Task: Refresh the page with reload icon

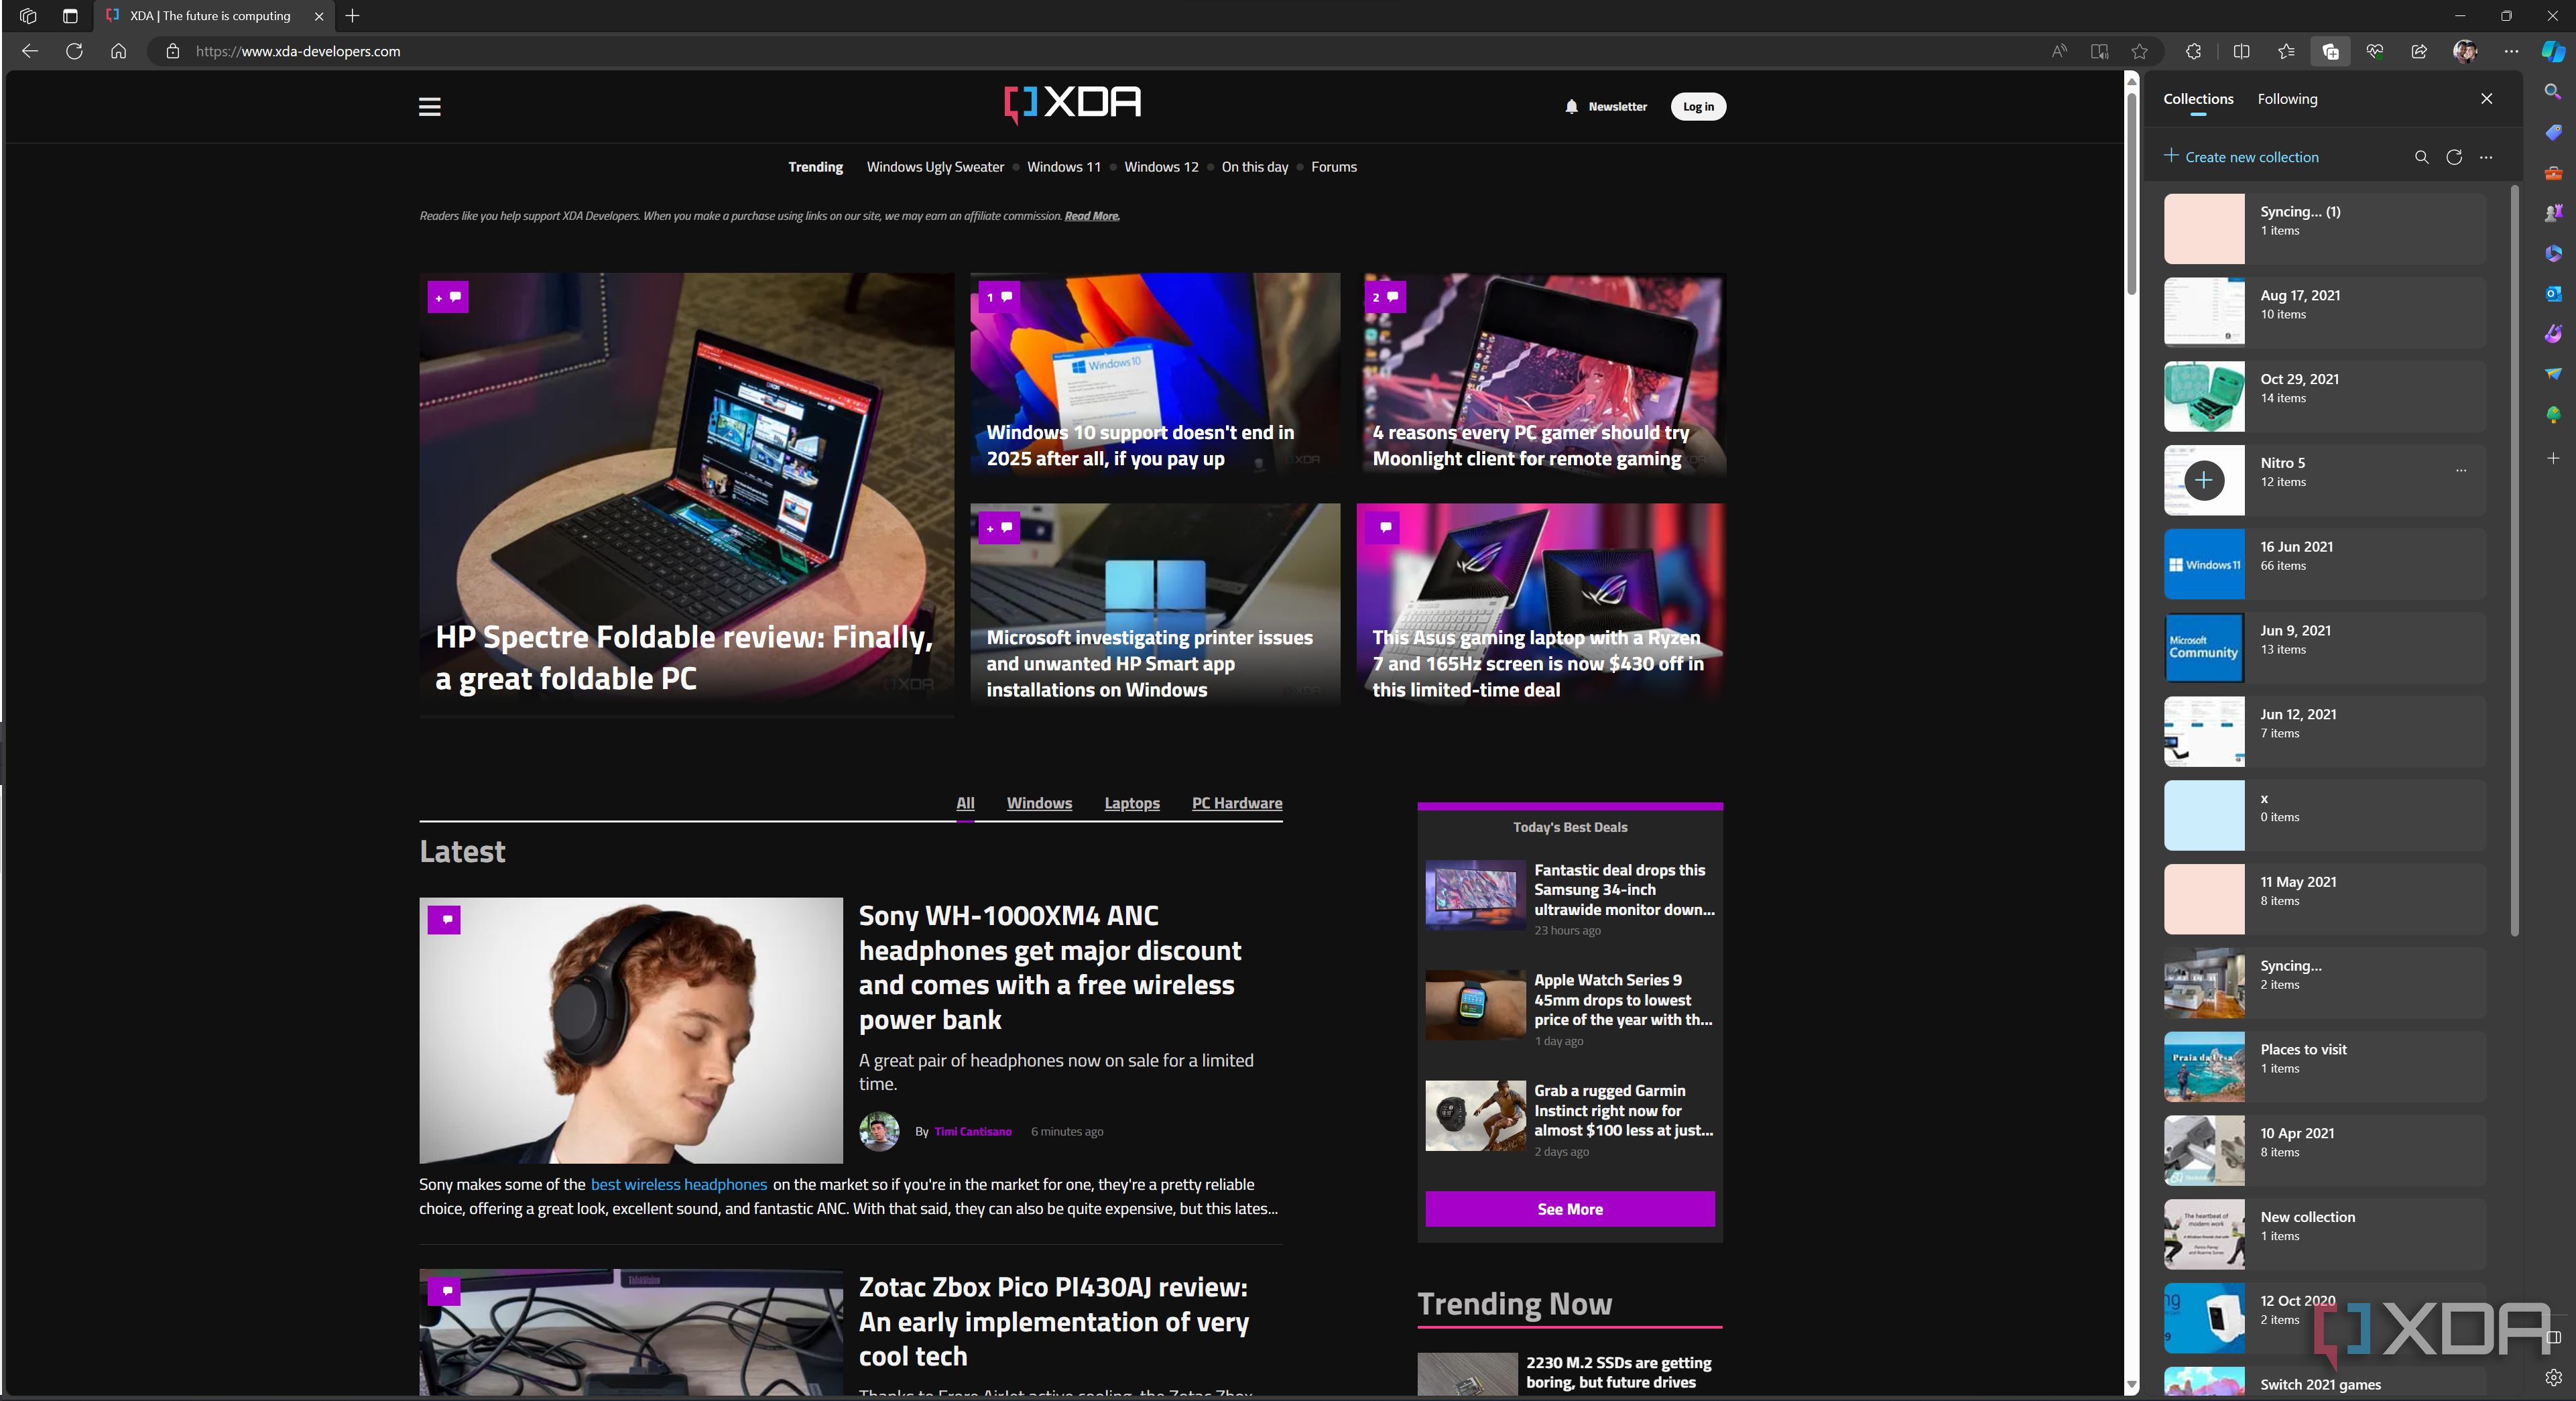Action: click(74, 51)
